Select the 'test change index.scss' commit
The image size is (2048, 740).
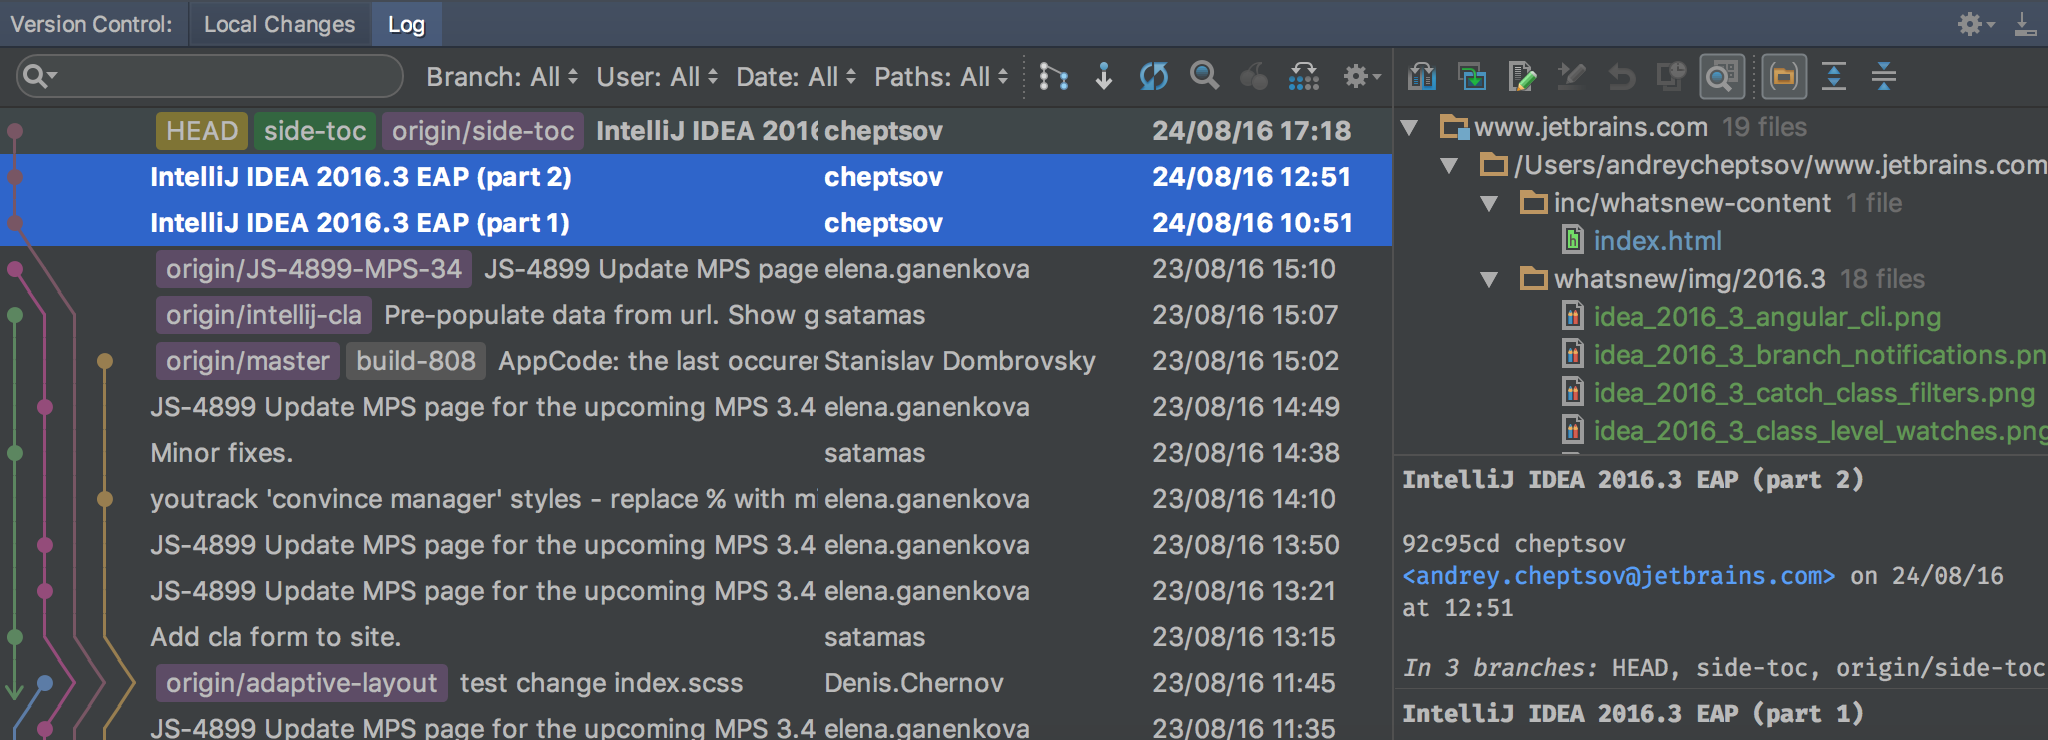(x=602, y=683)
